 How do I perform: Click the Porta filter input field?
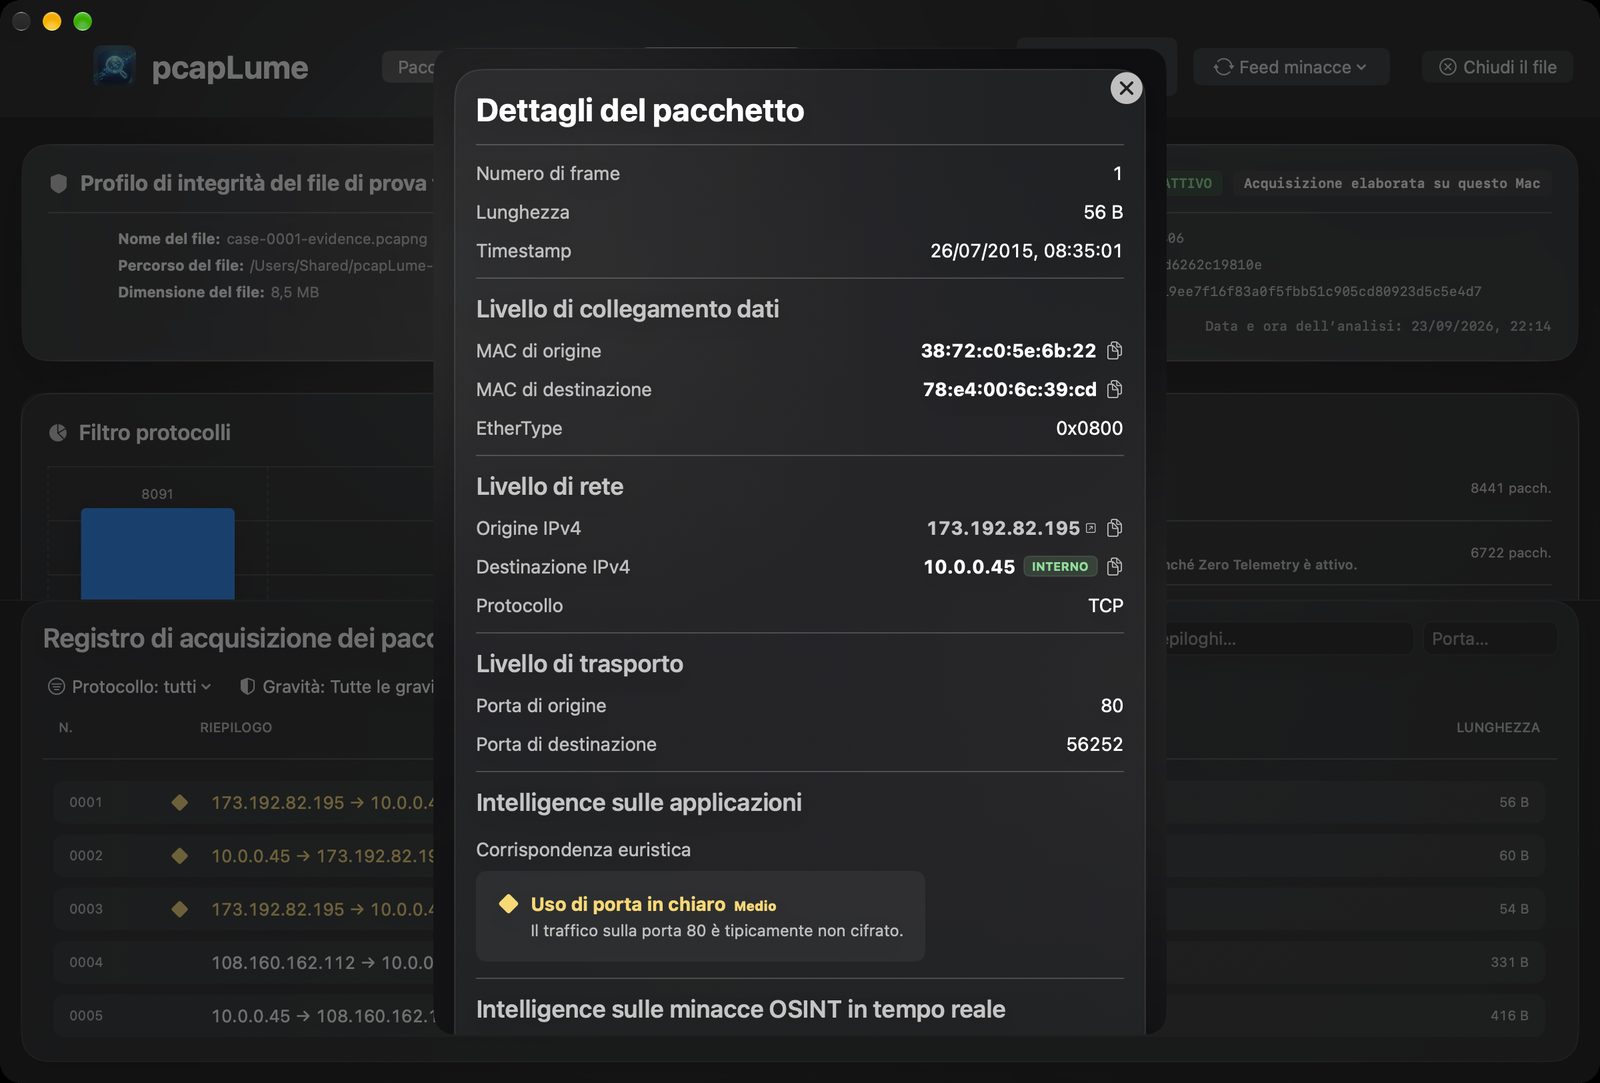point(1490,639)
